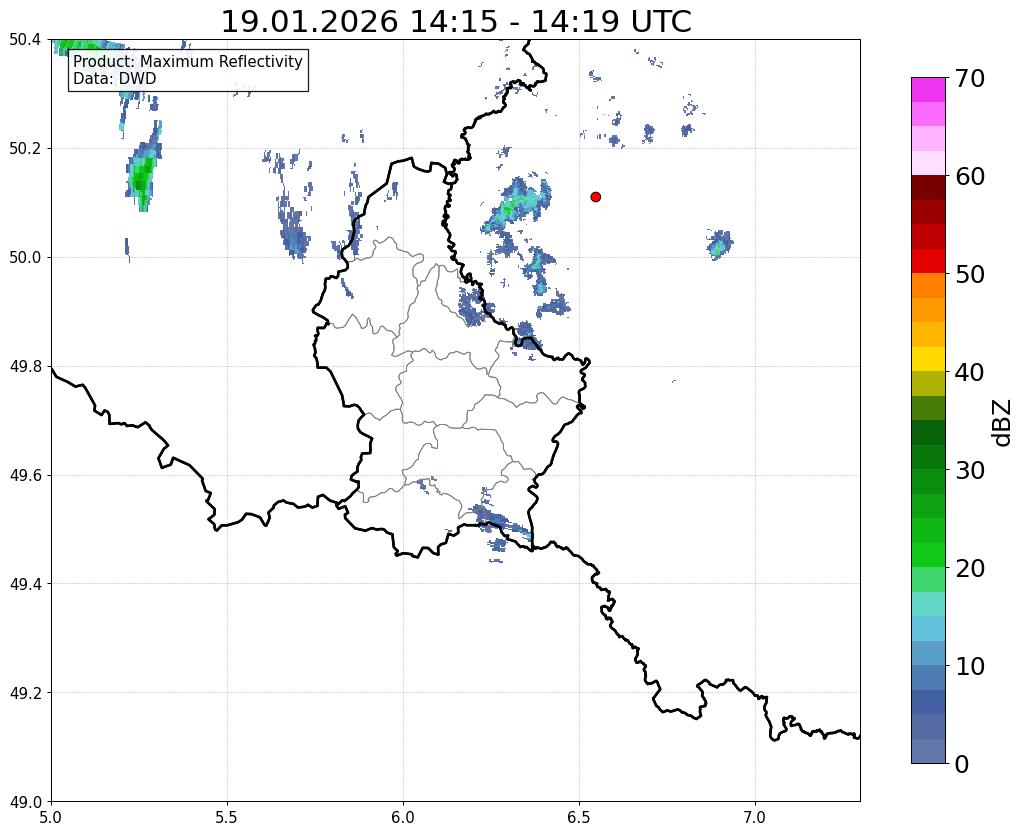This screenshot has height=834, width=1023.
Task: Click the 'dBZ' colorbar label
Action: 1003,423
